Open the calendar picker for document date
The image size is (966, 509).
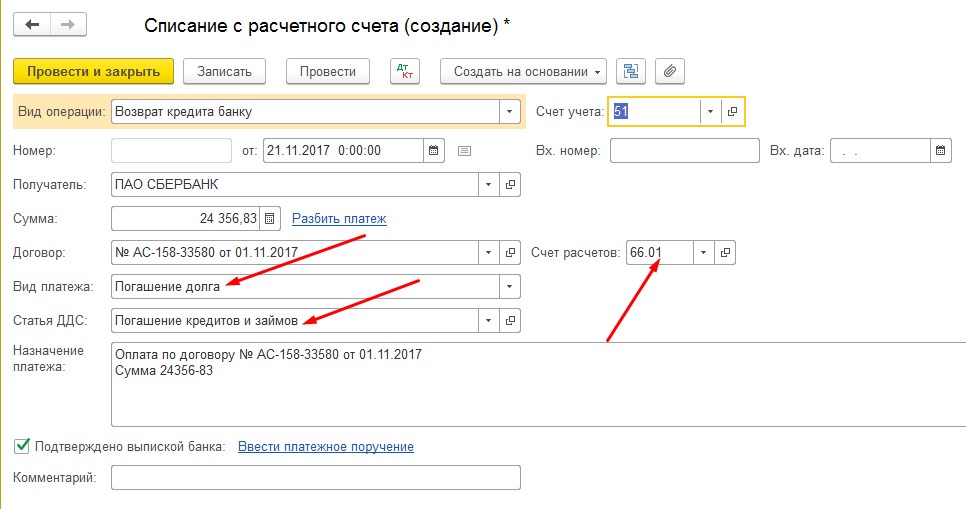tap(434, 151)
